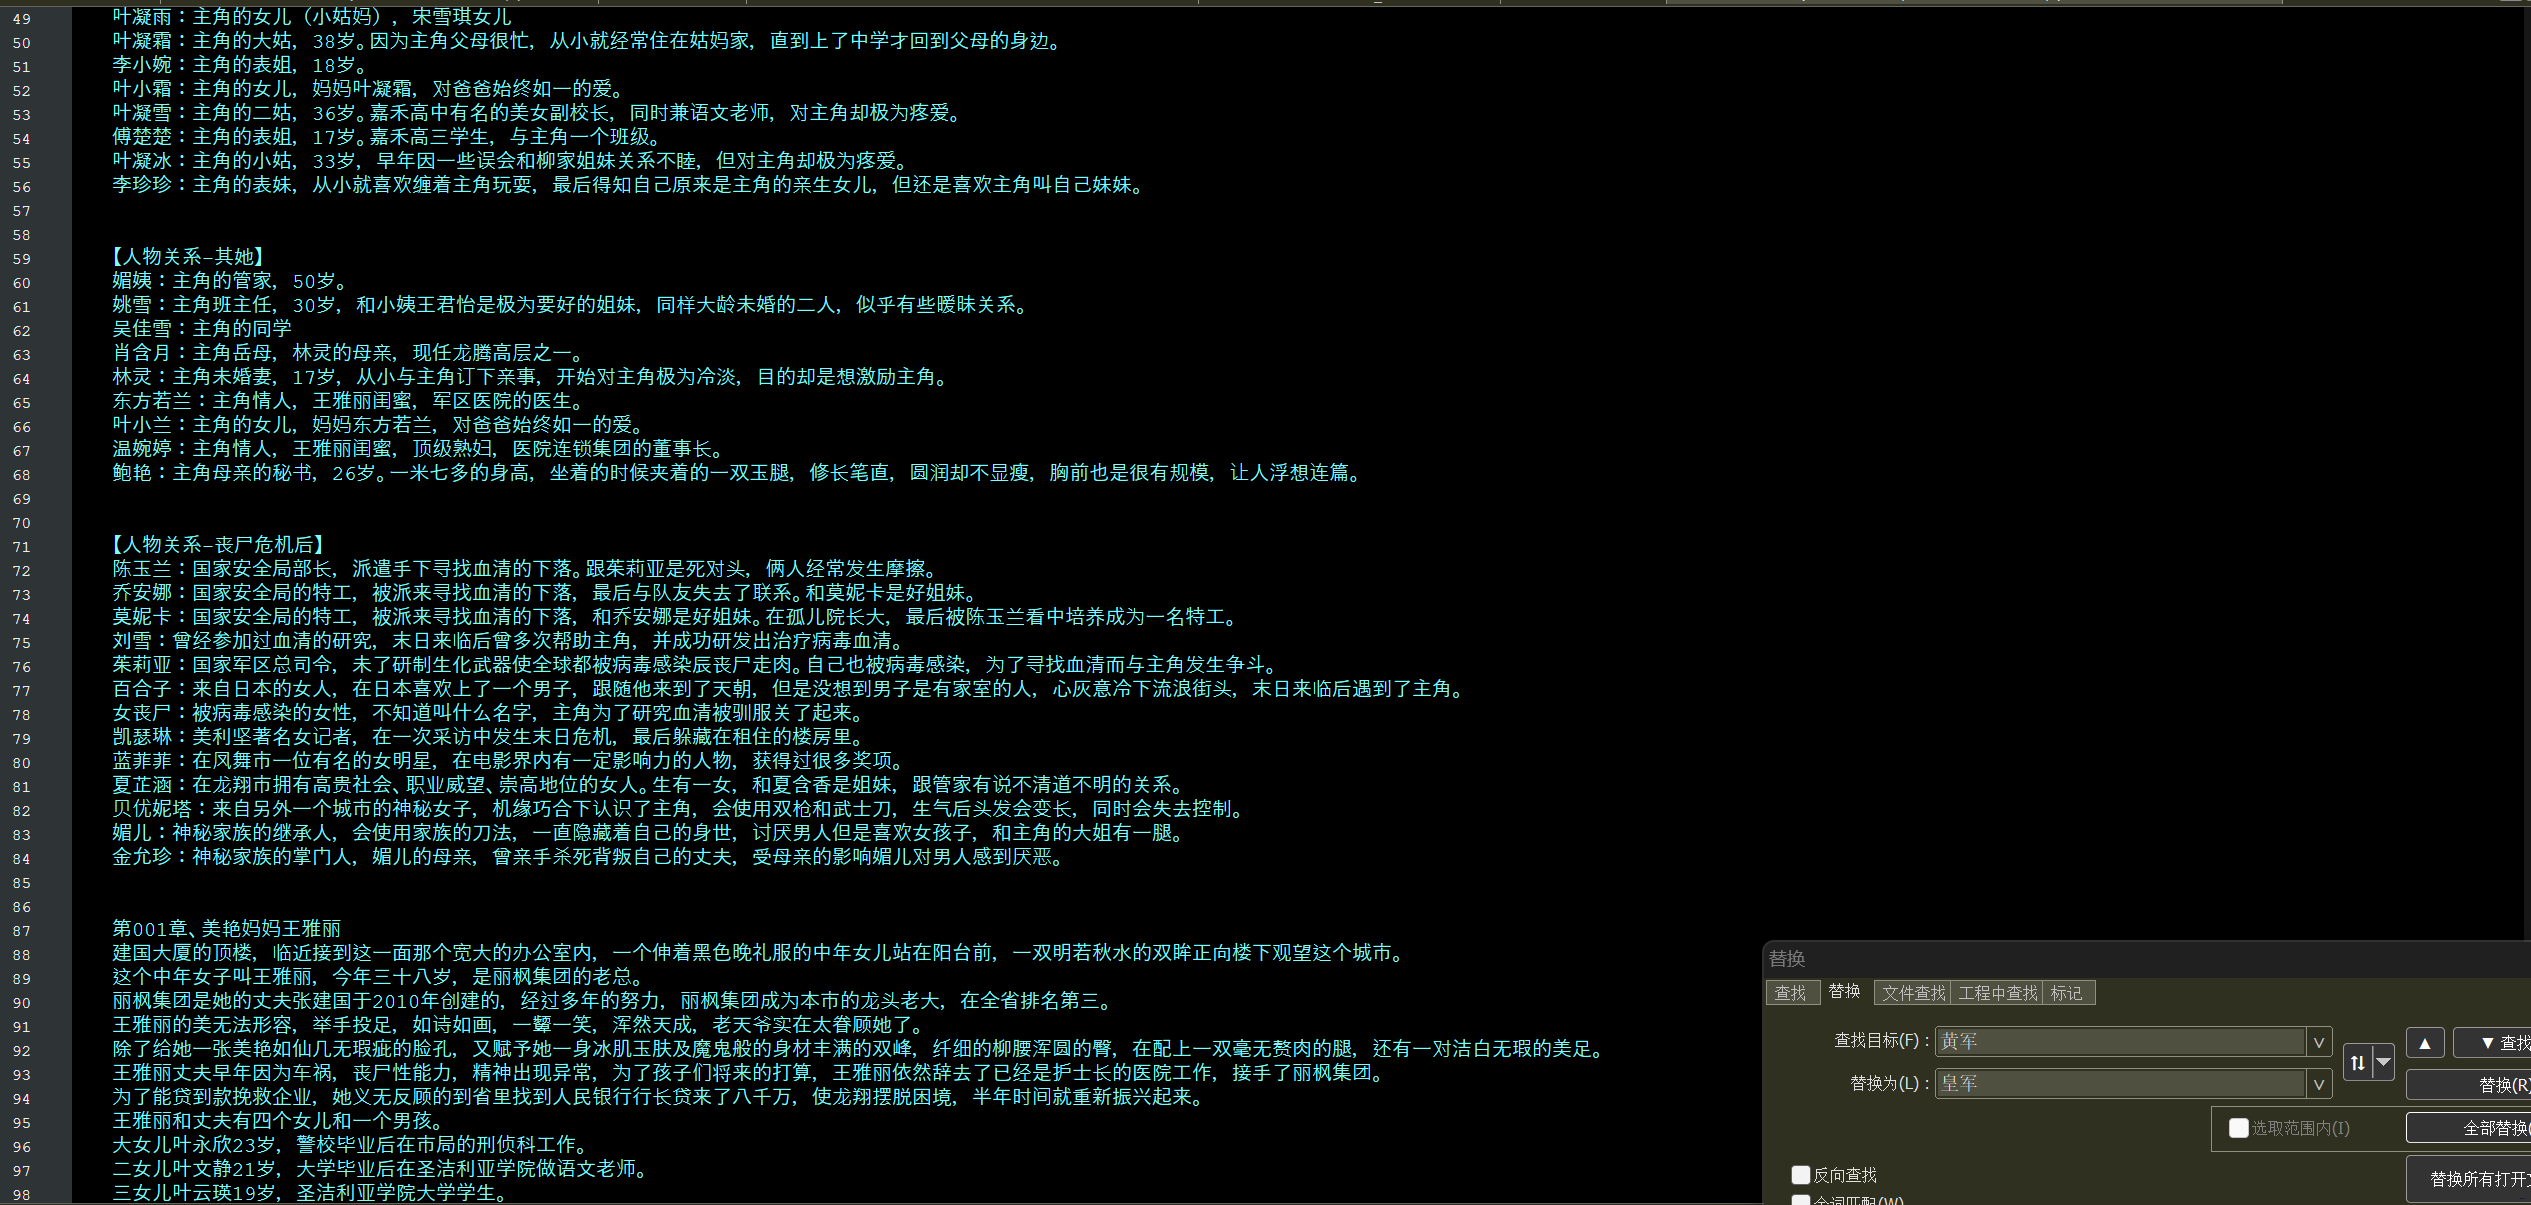This screenshot has height=1205, width=2531.
Task: Enable the 反向查找 checkbox
Action: [x=1801, y=1175]
